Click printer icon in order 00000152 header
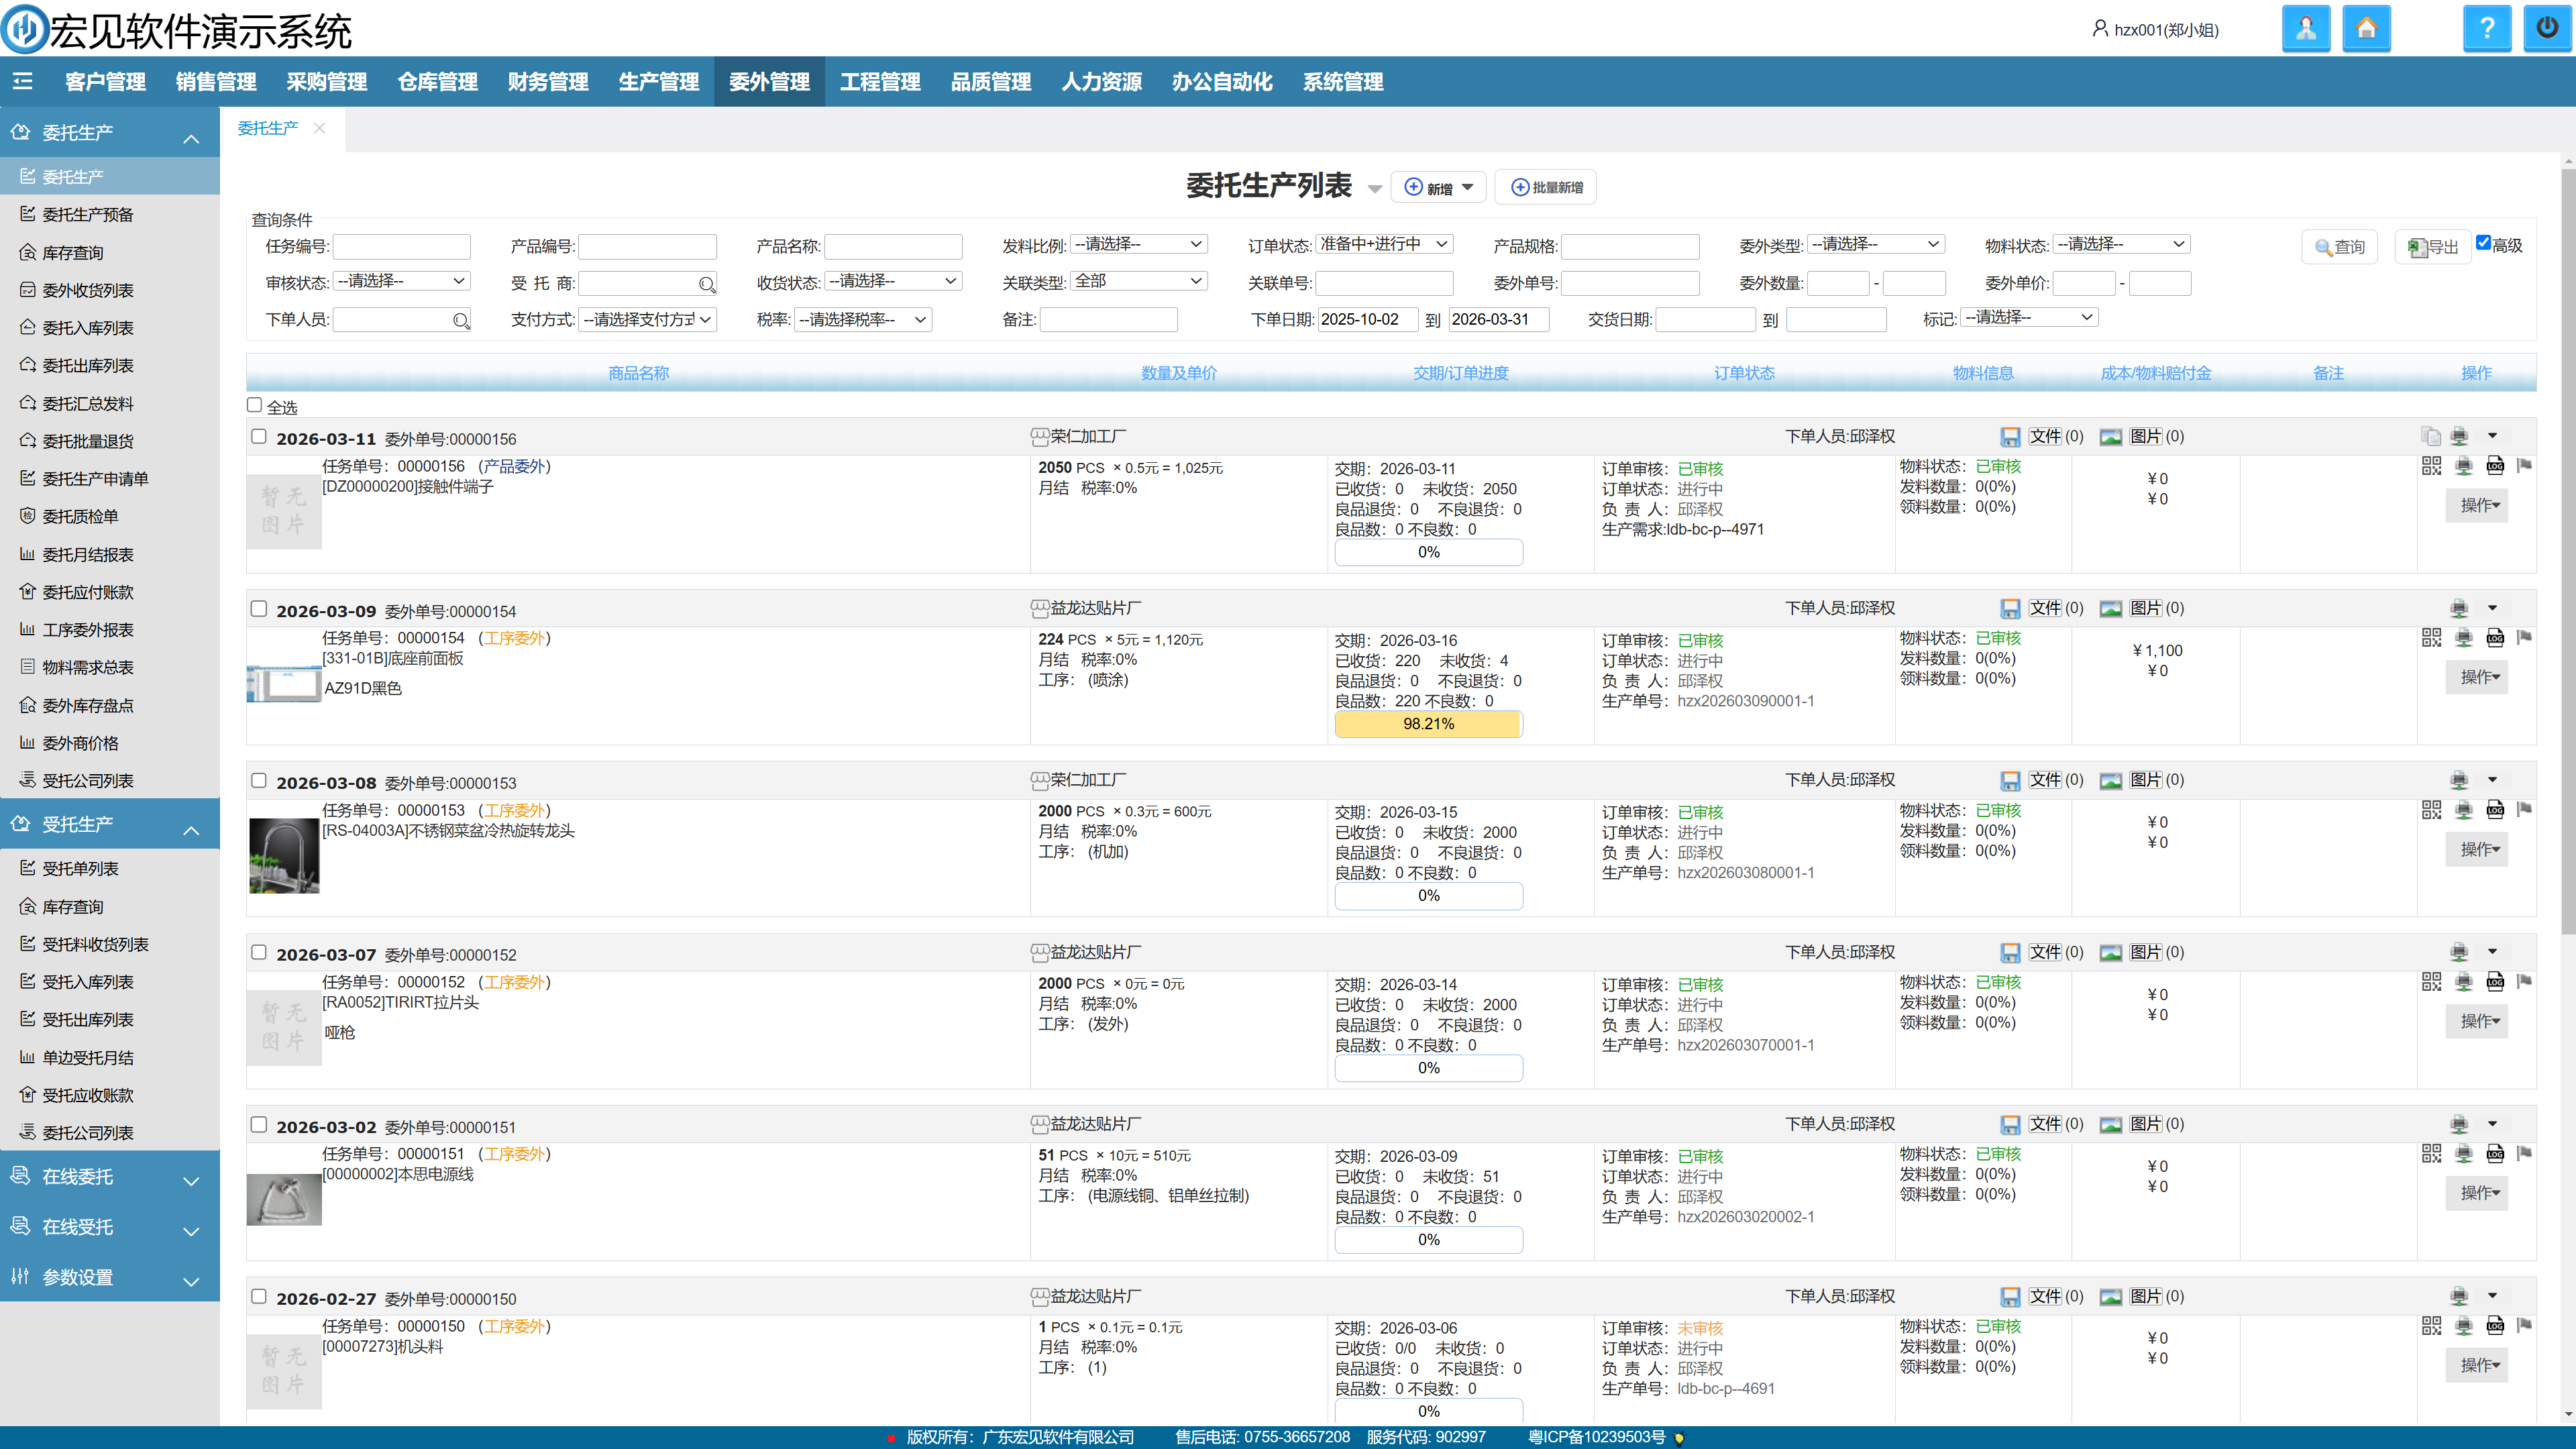 pyautogui.click(x=2459, y=953)
